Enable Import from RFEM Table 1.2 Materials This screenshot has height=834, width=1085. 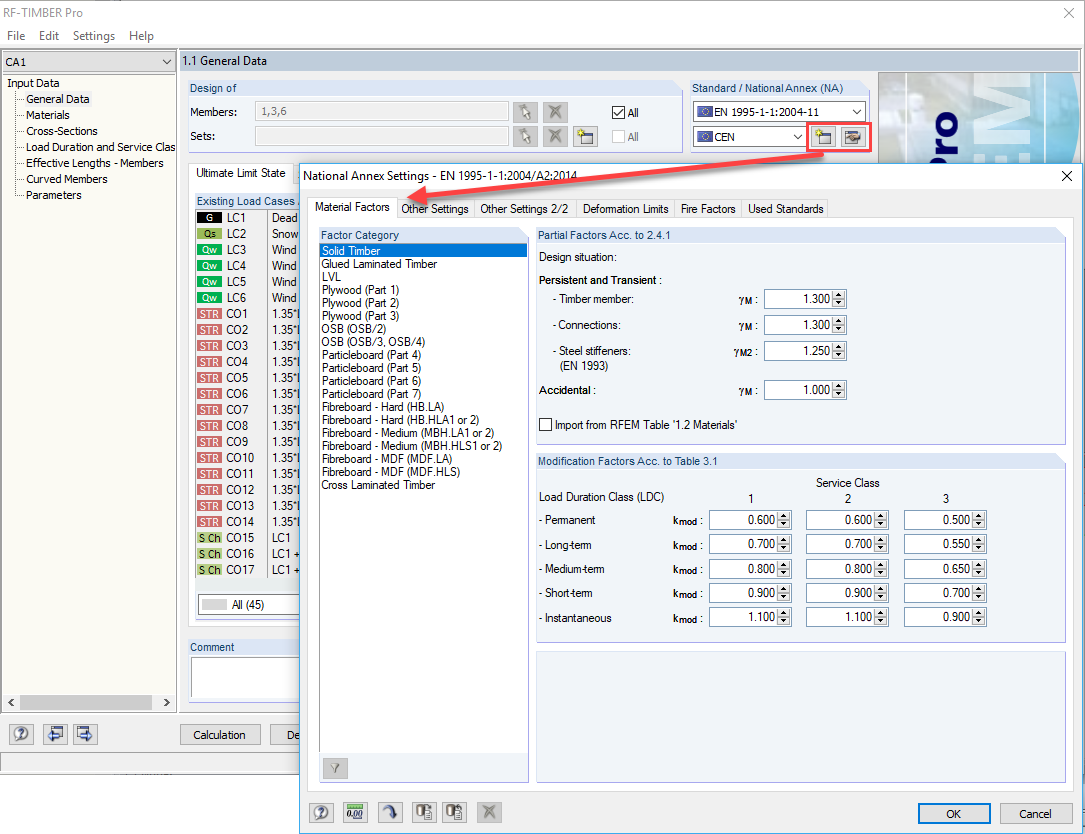(546, 424)
